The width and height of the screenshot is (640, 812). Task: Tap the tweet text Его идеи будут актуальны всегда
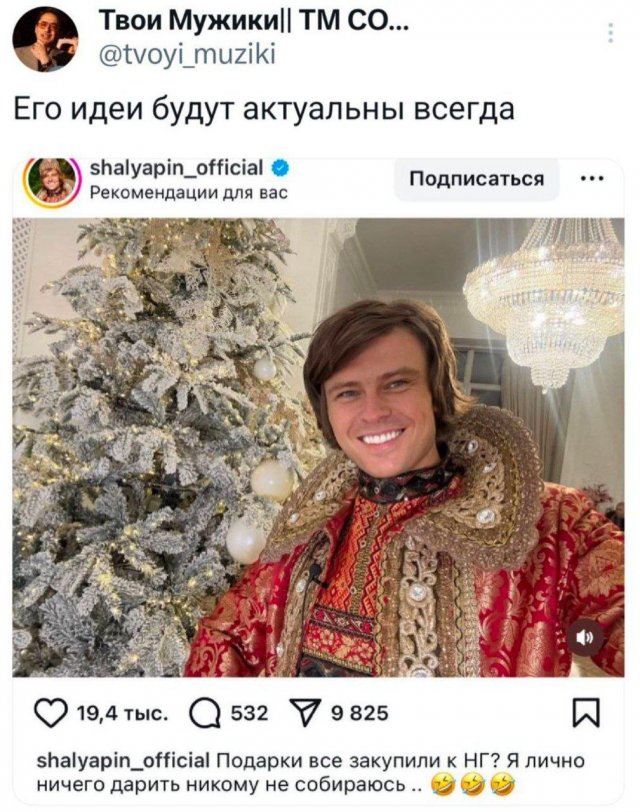pos(264,109)
